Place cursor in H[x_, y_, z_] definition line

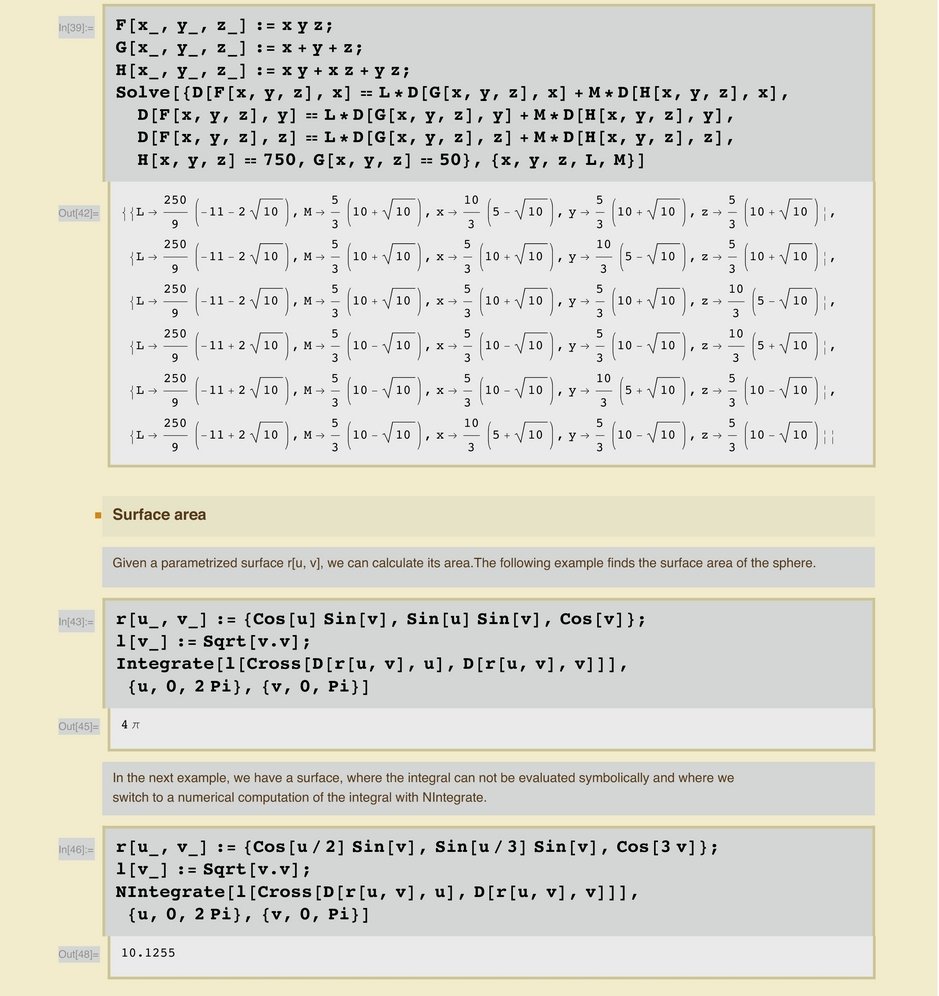(x=262, y=70)
